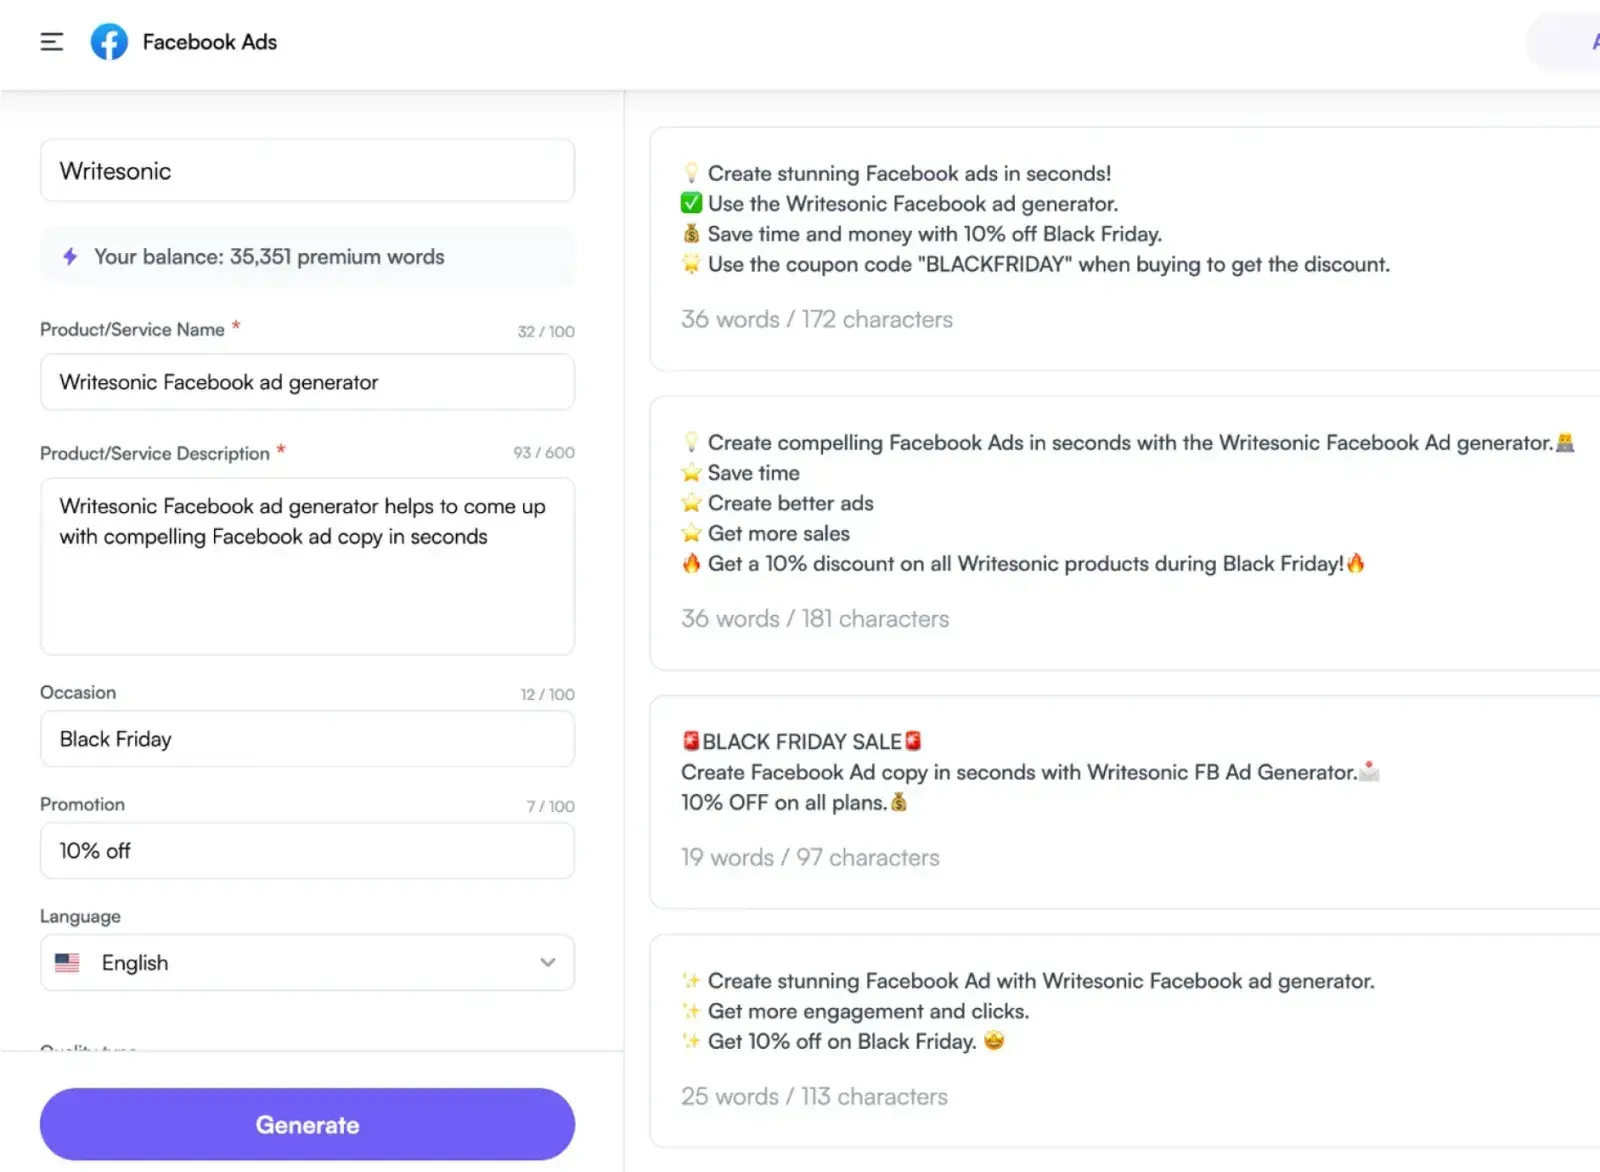Viewport: 1600px width, 1172px height.
Task: Click the premium words balance banner
Action: pos(307,257)
